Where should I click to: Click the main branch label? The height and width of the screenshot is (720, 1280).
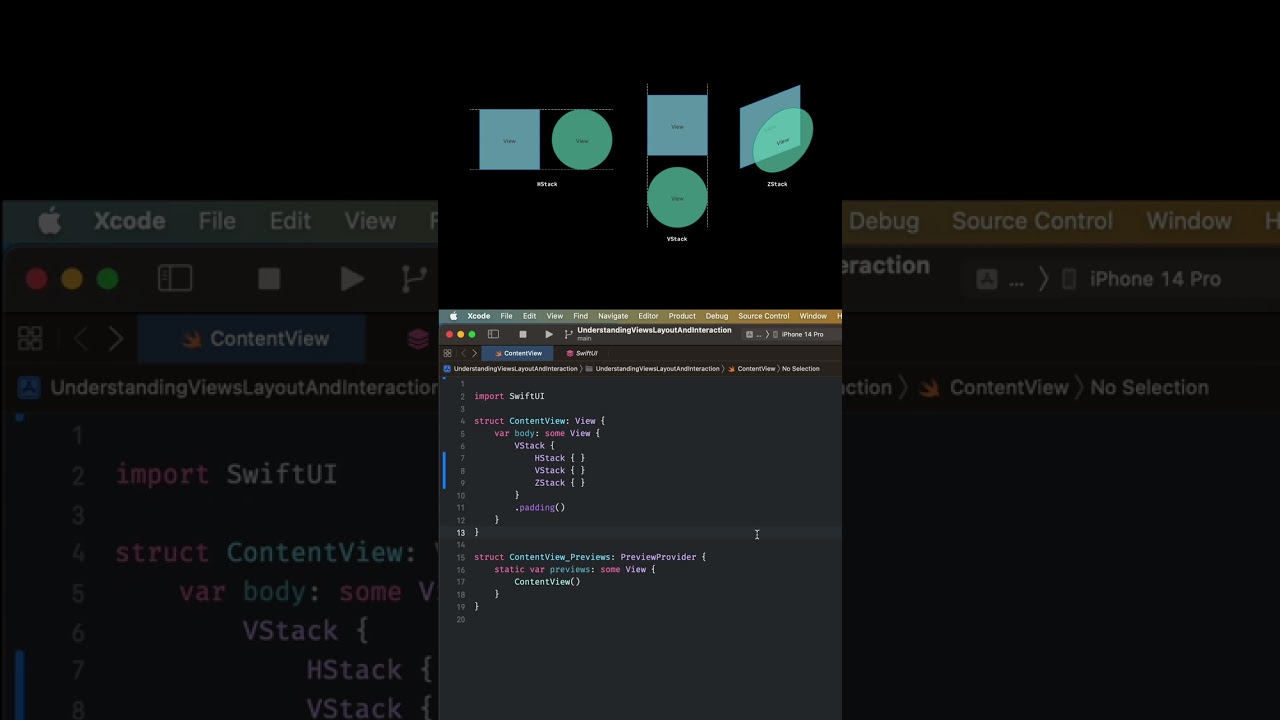coord(584,339)
